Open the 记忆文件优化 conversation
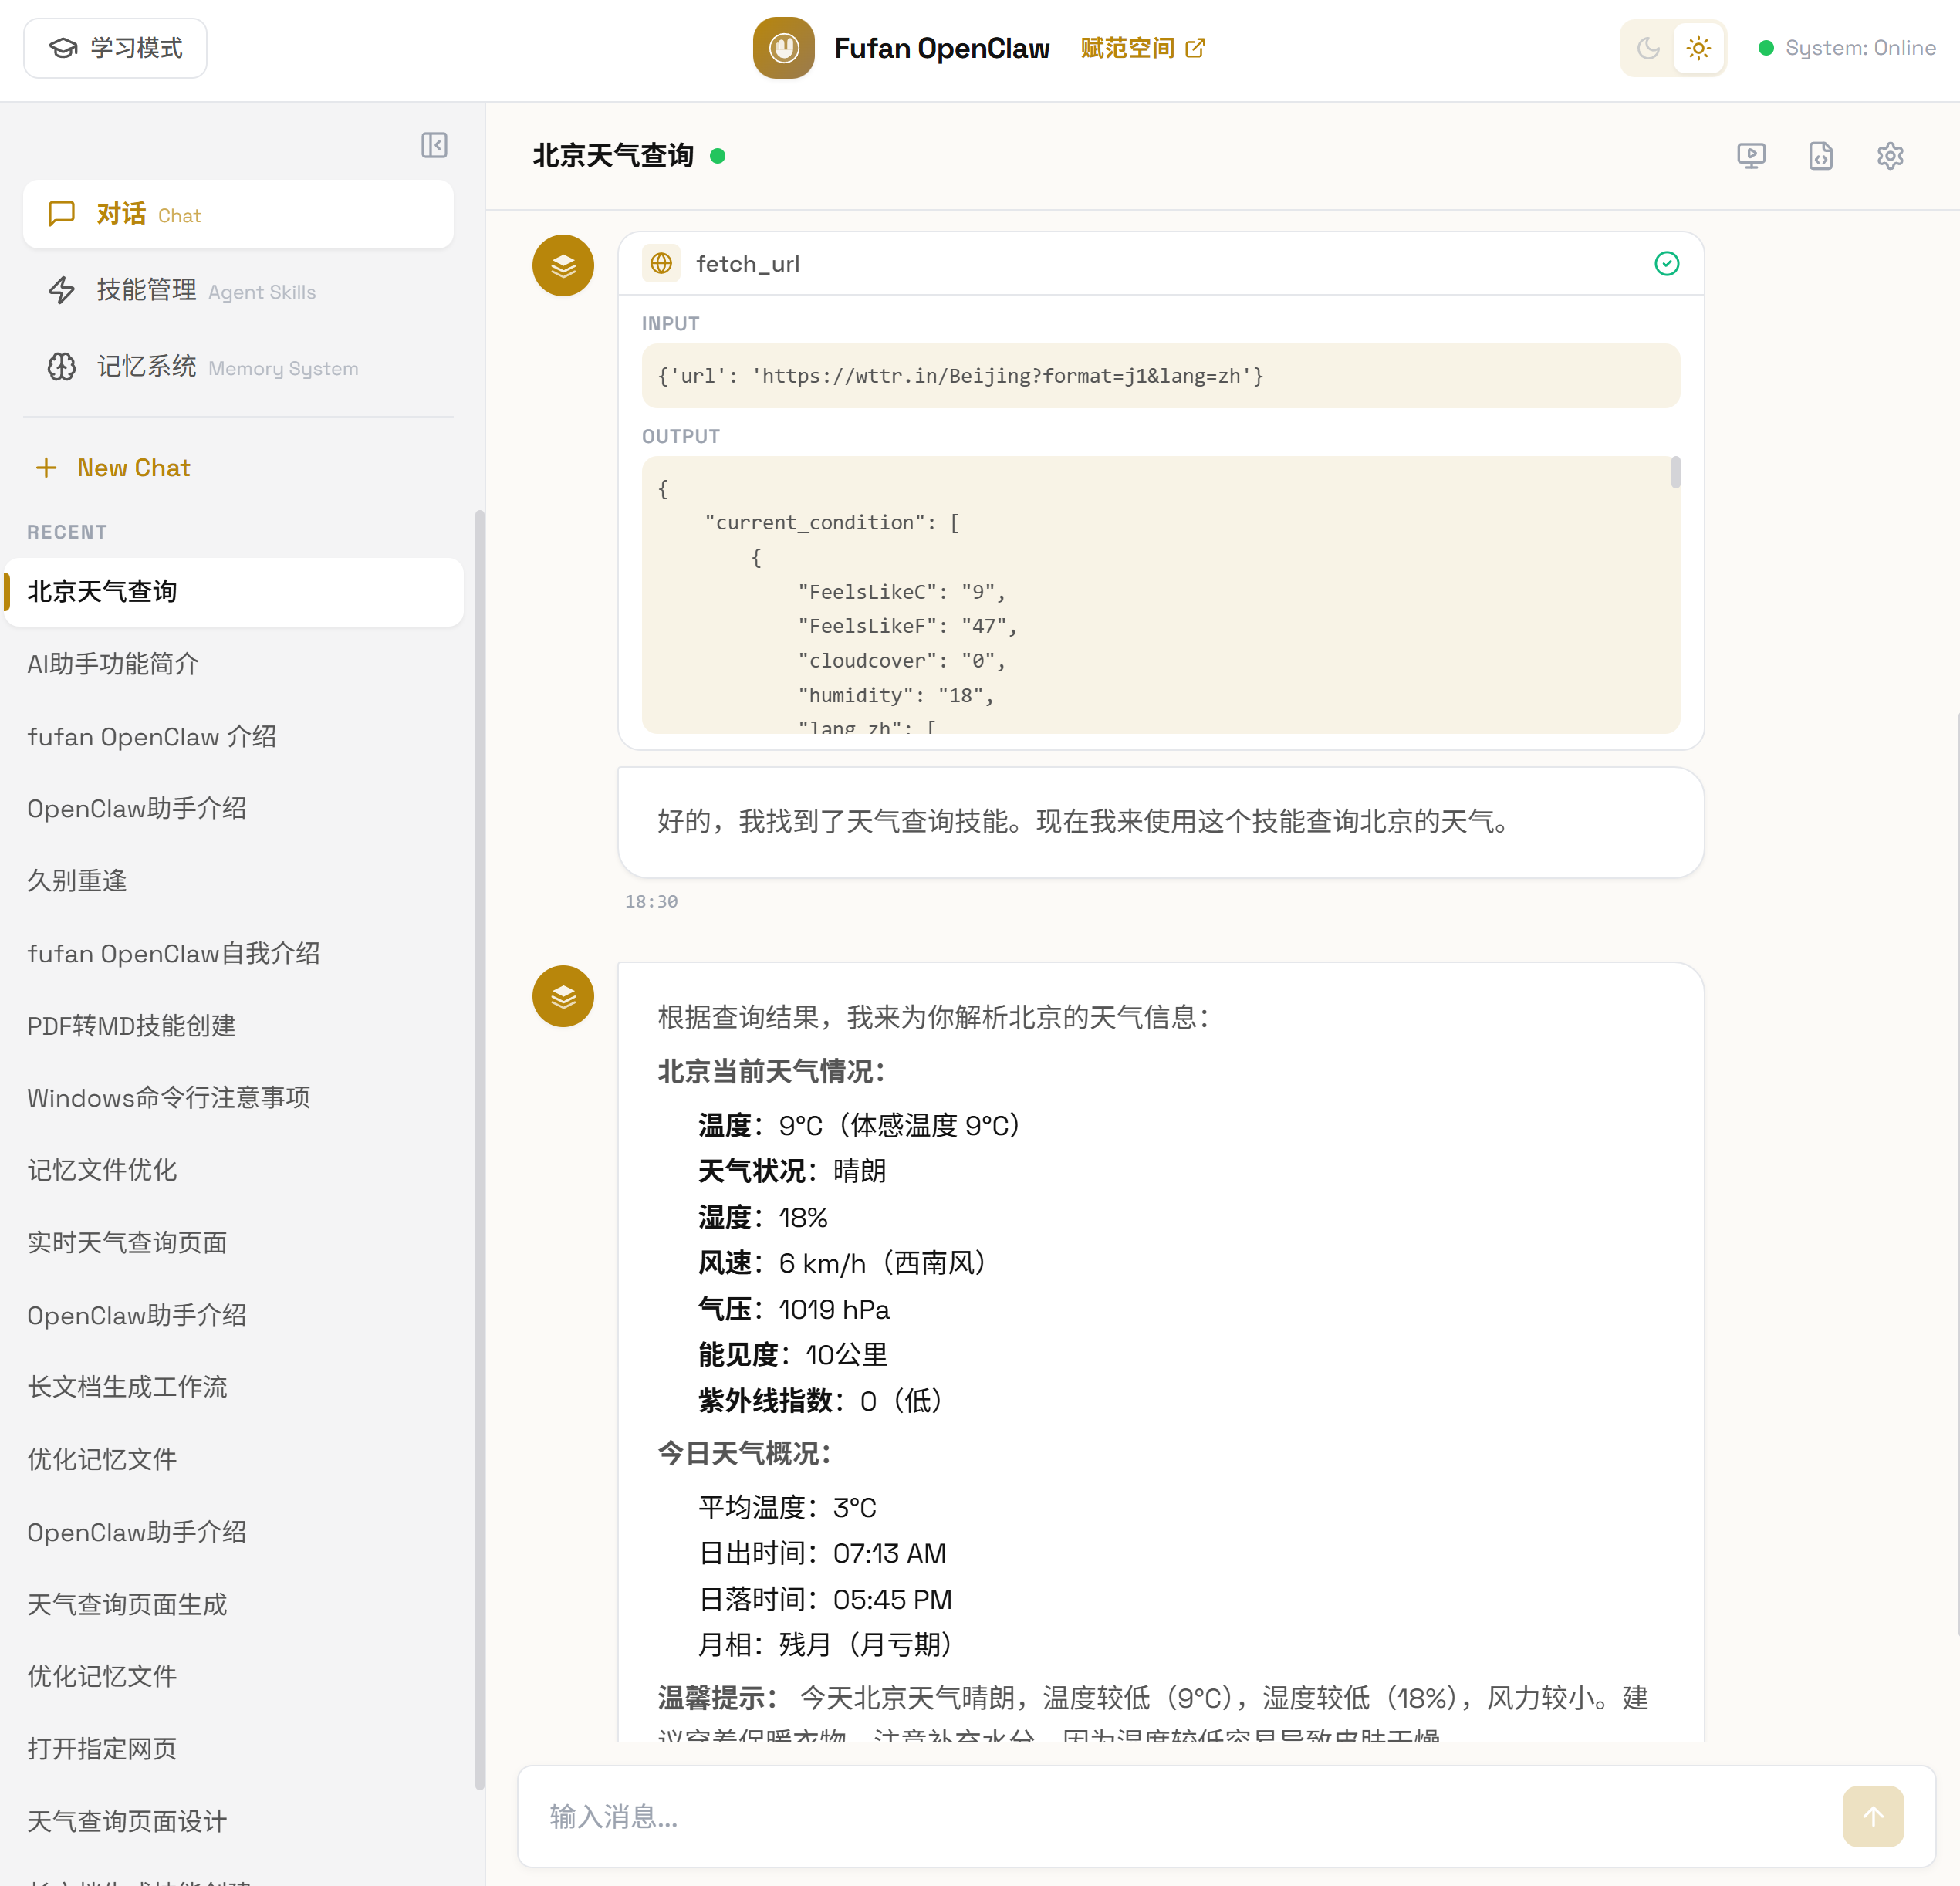1960x1886 pixels. [x=234, y=1170]
